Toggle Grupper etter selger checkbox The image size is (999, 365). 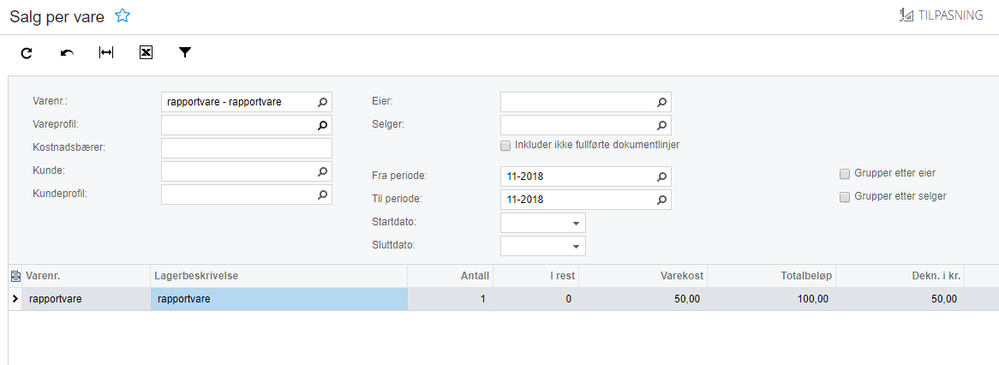(x=845, y=197)
